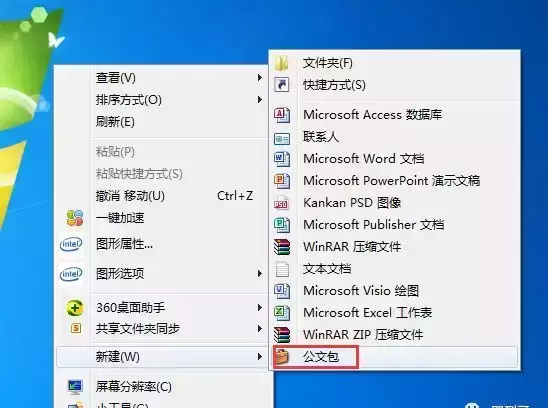Image resolution: width=548 pixels, height=408 pixels.
Task: Select 快捷方式(S) to create shortcut
Action: tap(334, 85)
